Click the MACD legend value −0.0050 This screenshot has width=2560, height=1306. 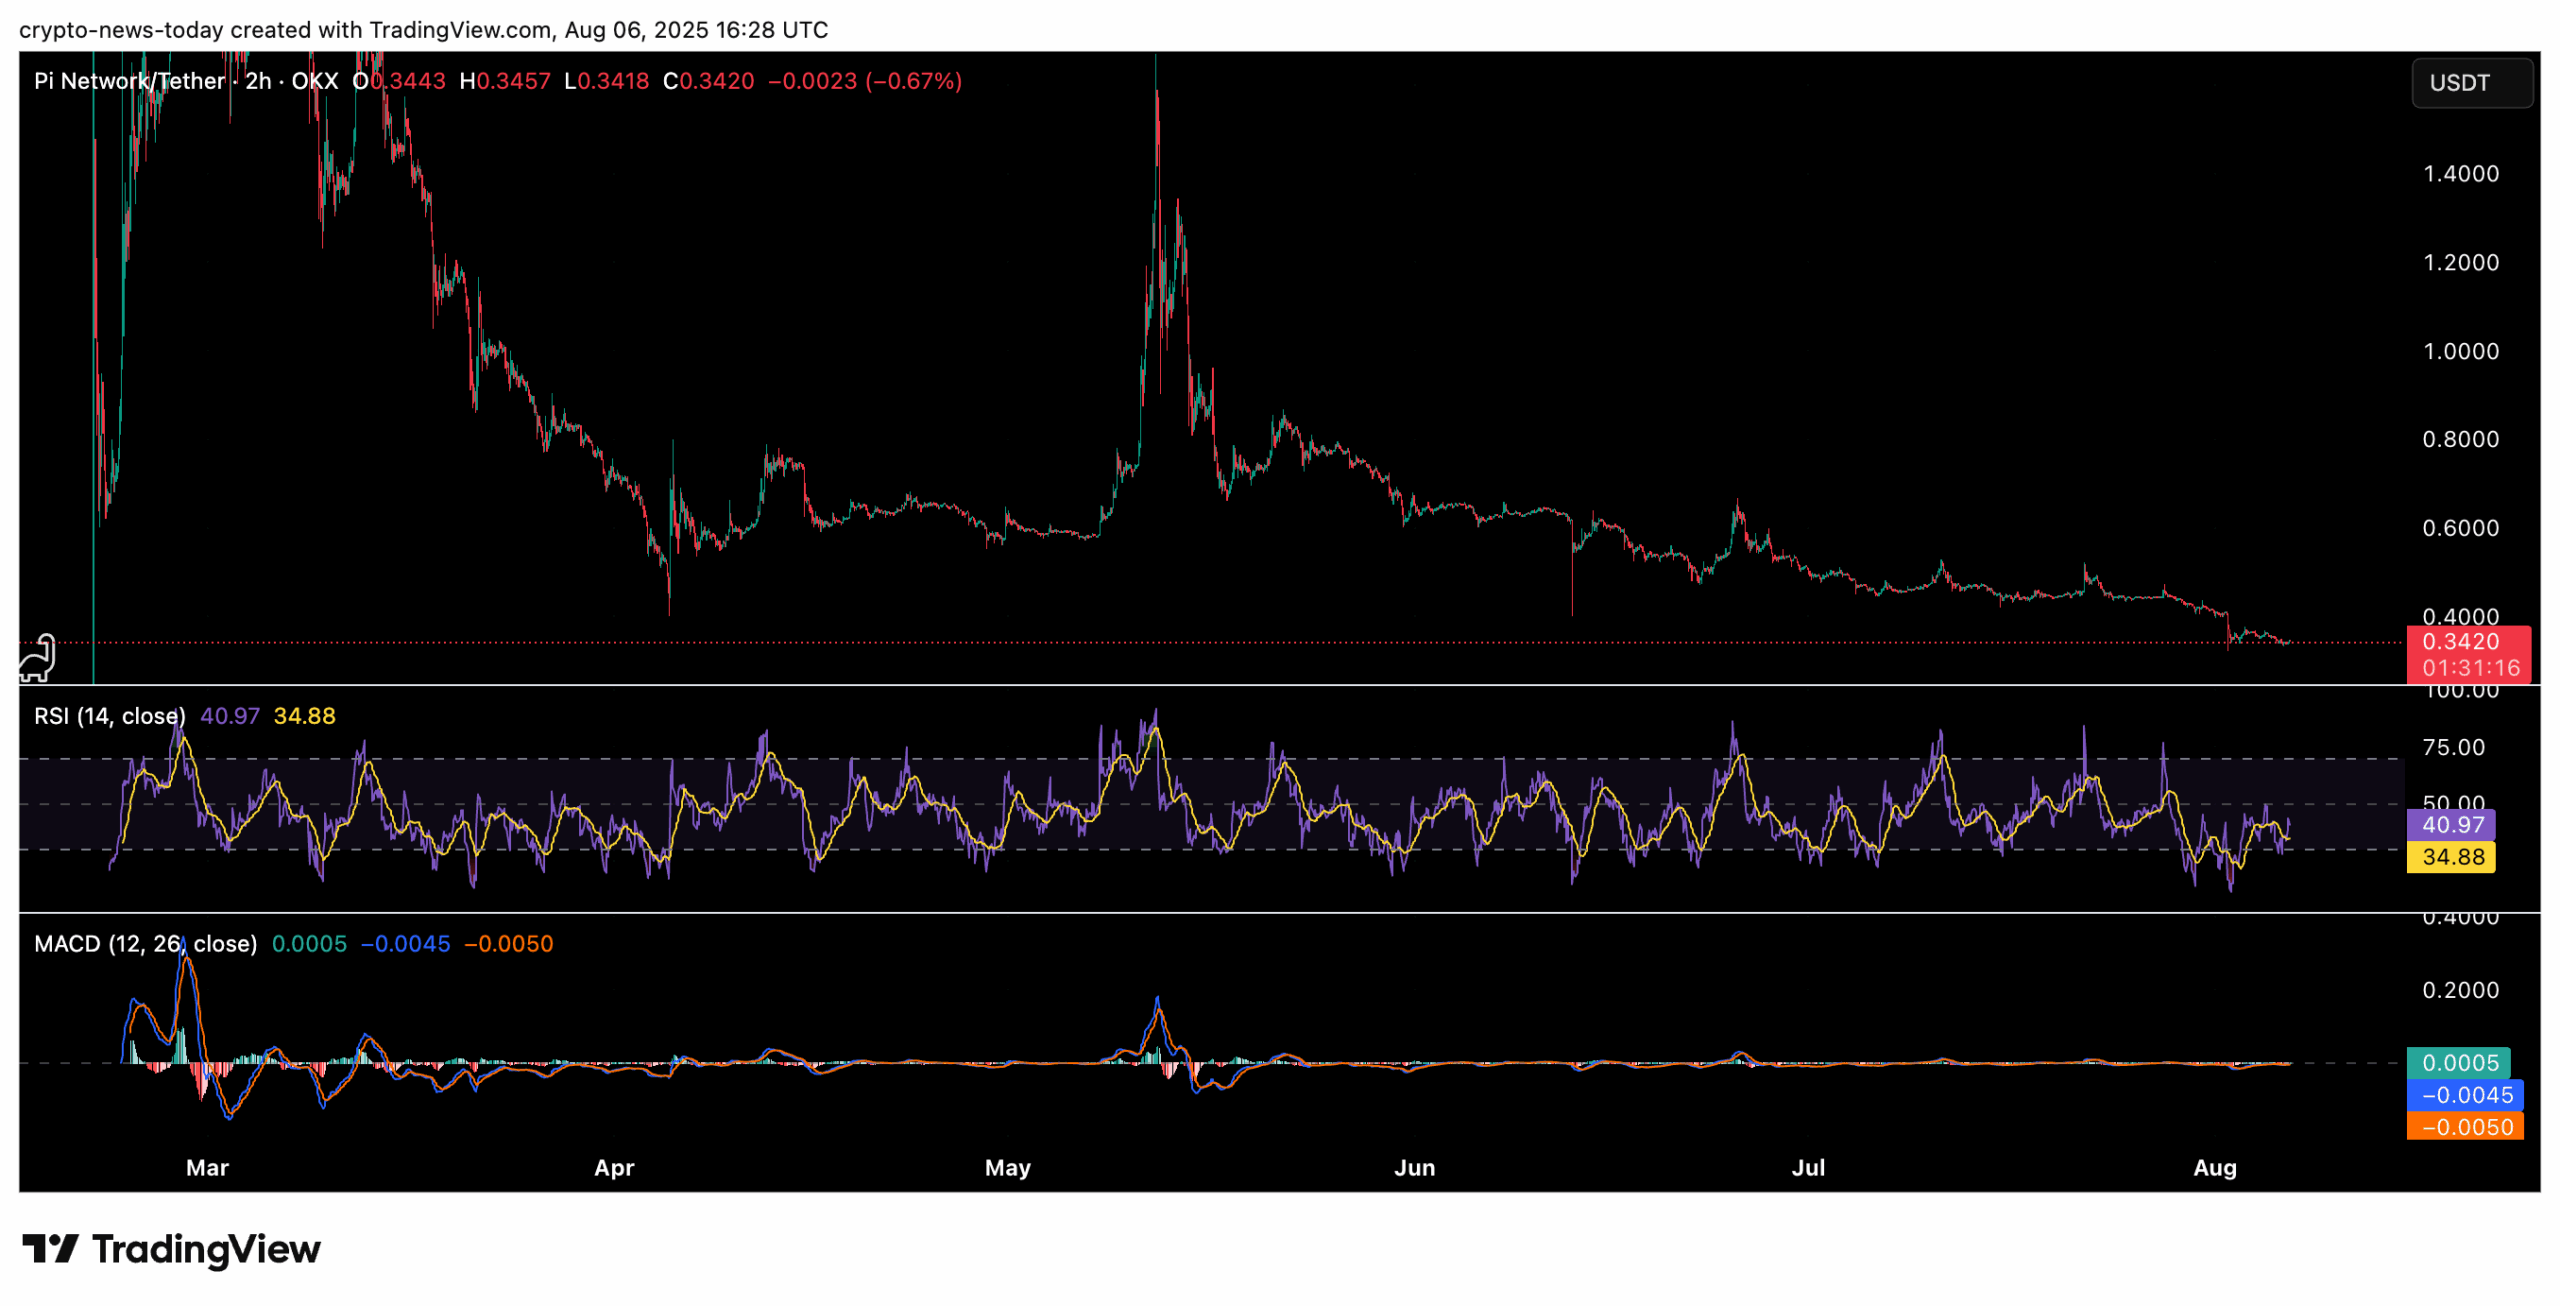pos(508,944)
